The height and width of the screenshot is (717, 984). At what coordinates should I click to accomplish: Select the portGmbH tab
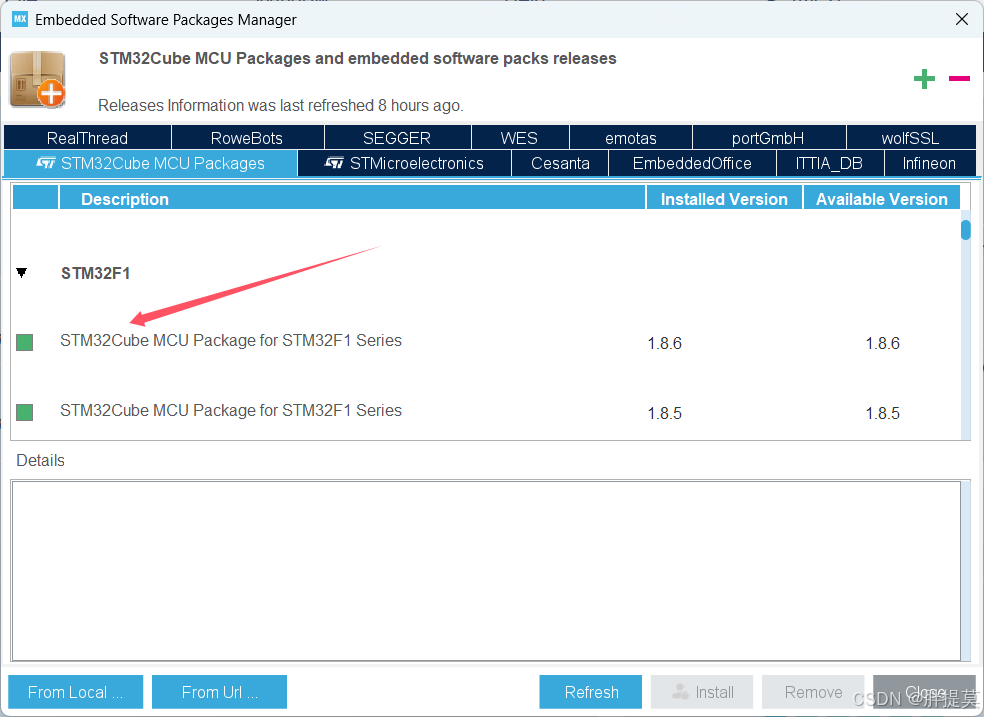click(x=769, y=137)
